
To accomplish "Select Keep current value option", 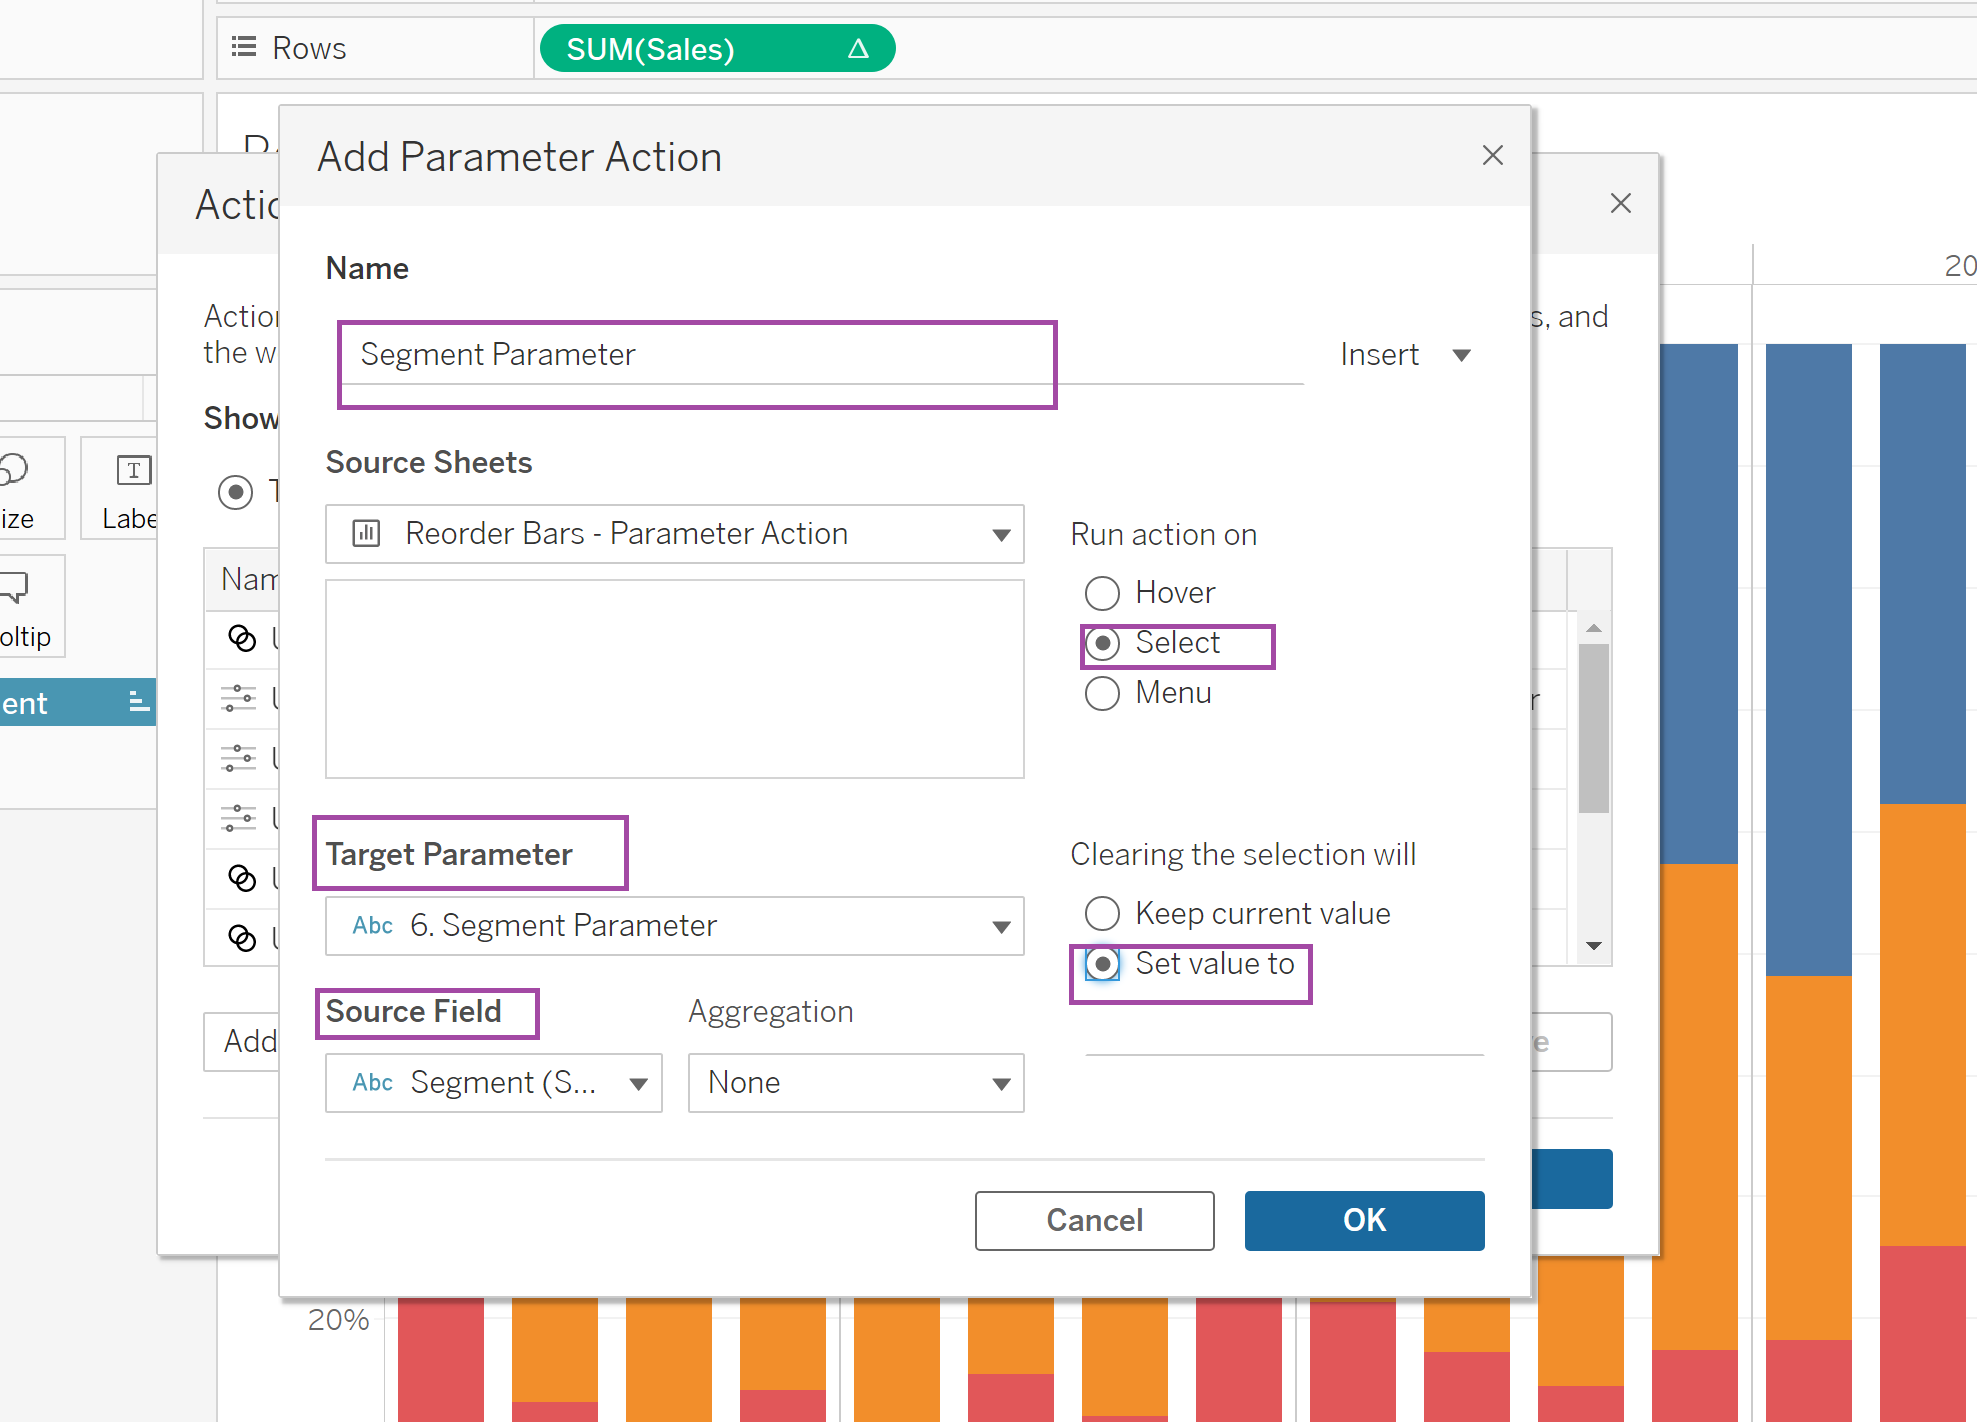I will [1102, 913].
